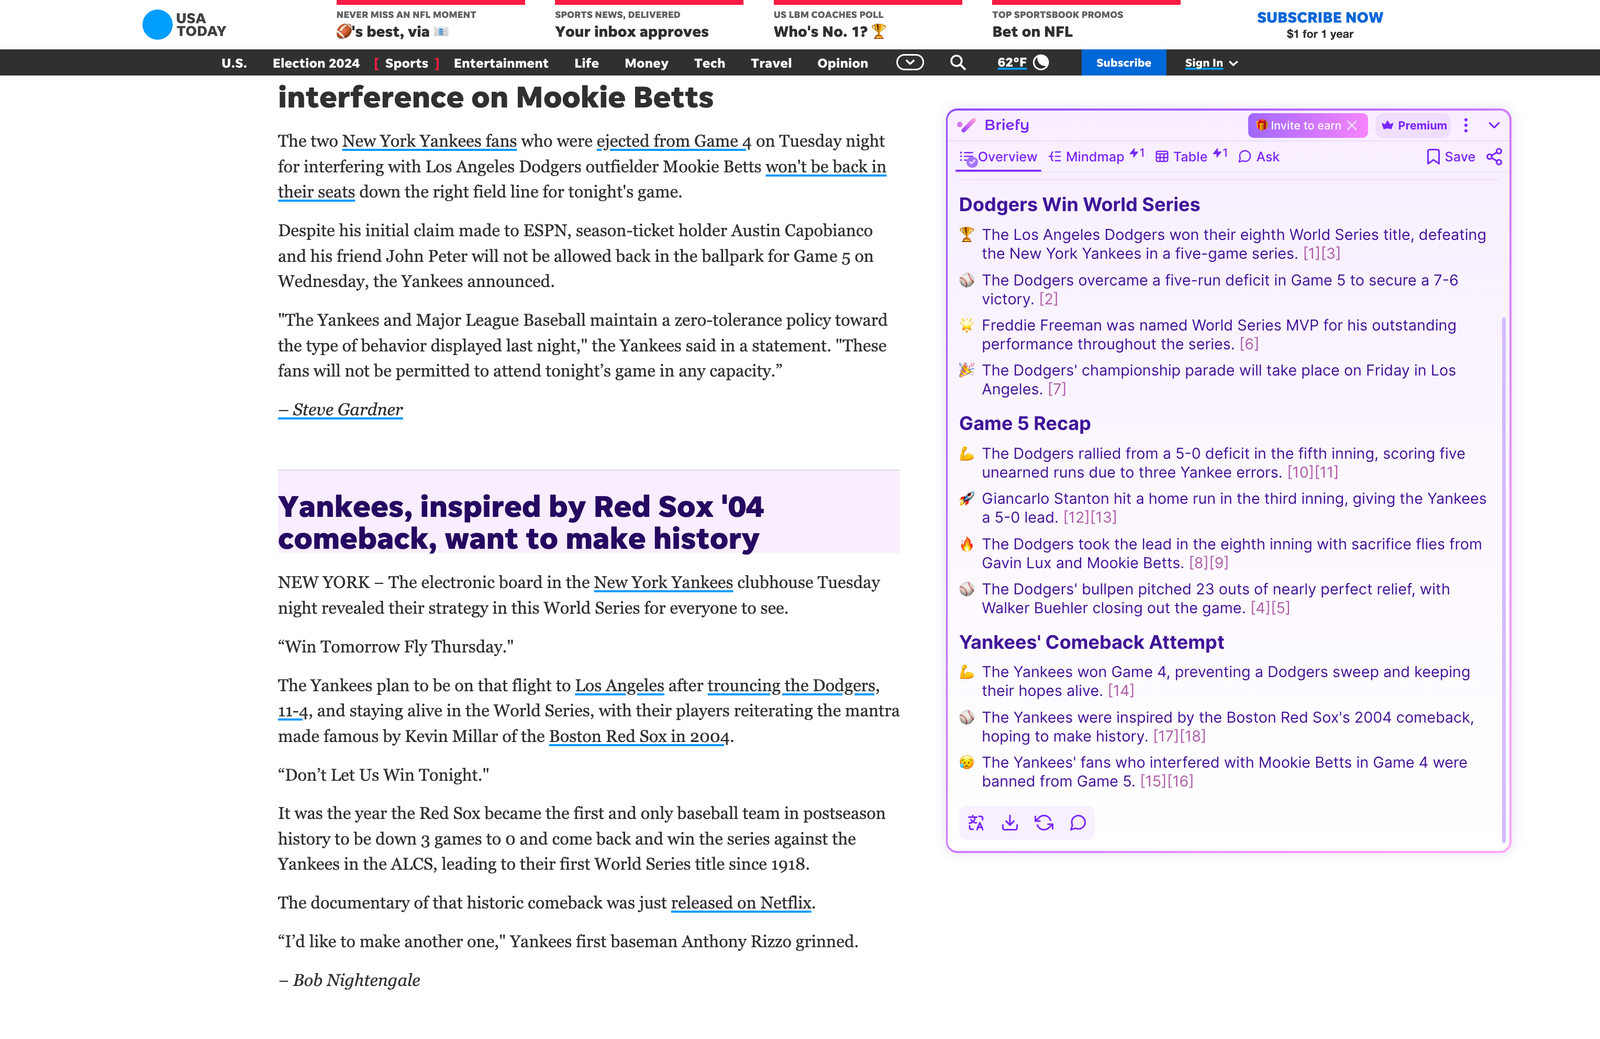Collapse the Briefy panel with the chevron

tap(1493, 125)
